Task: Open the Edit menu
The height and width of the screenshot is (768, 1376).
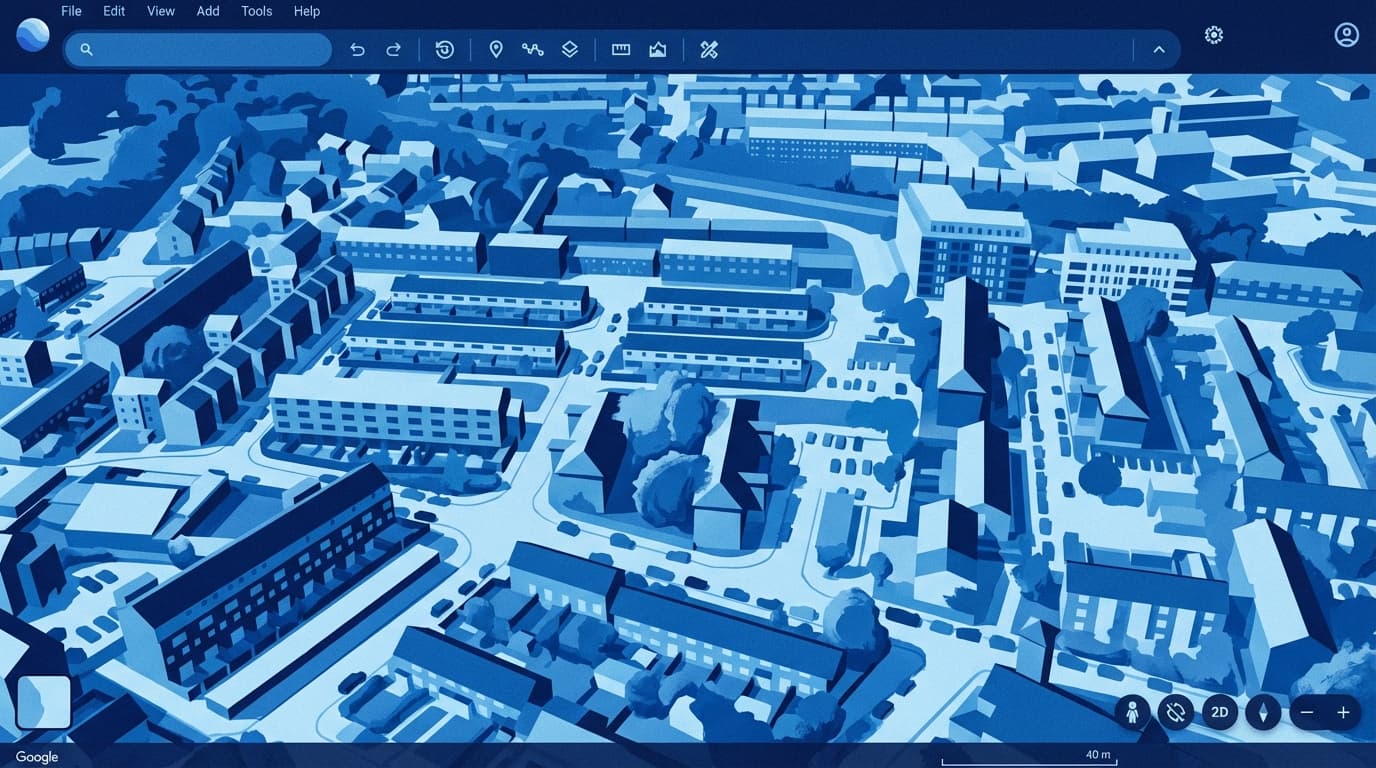Action: 114,11
